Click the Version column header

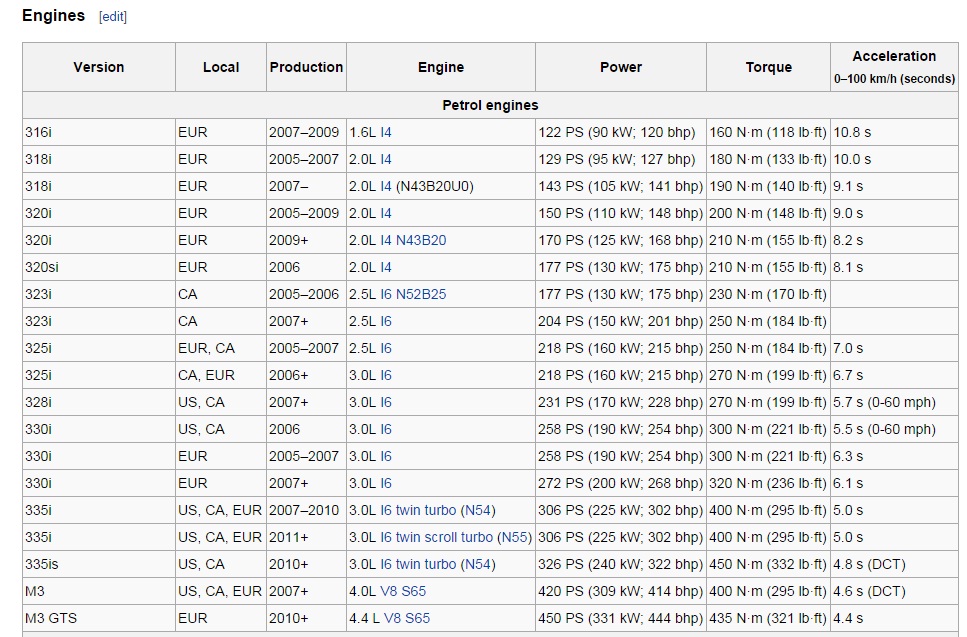coord(99,67)
